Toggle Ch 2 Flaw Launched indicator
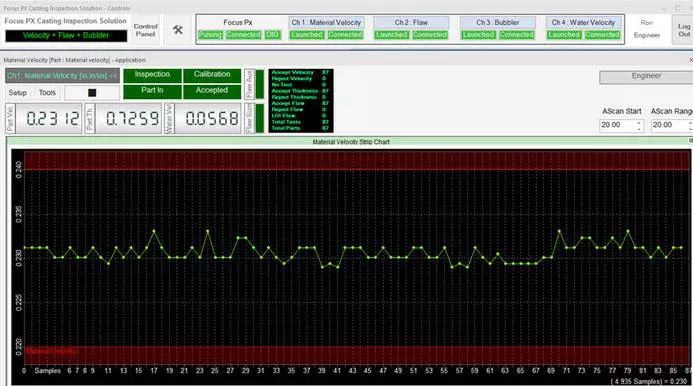 (x=392, y=35)
